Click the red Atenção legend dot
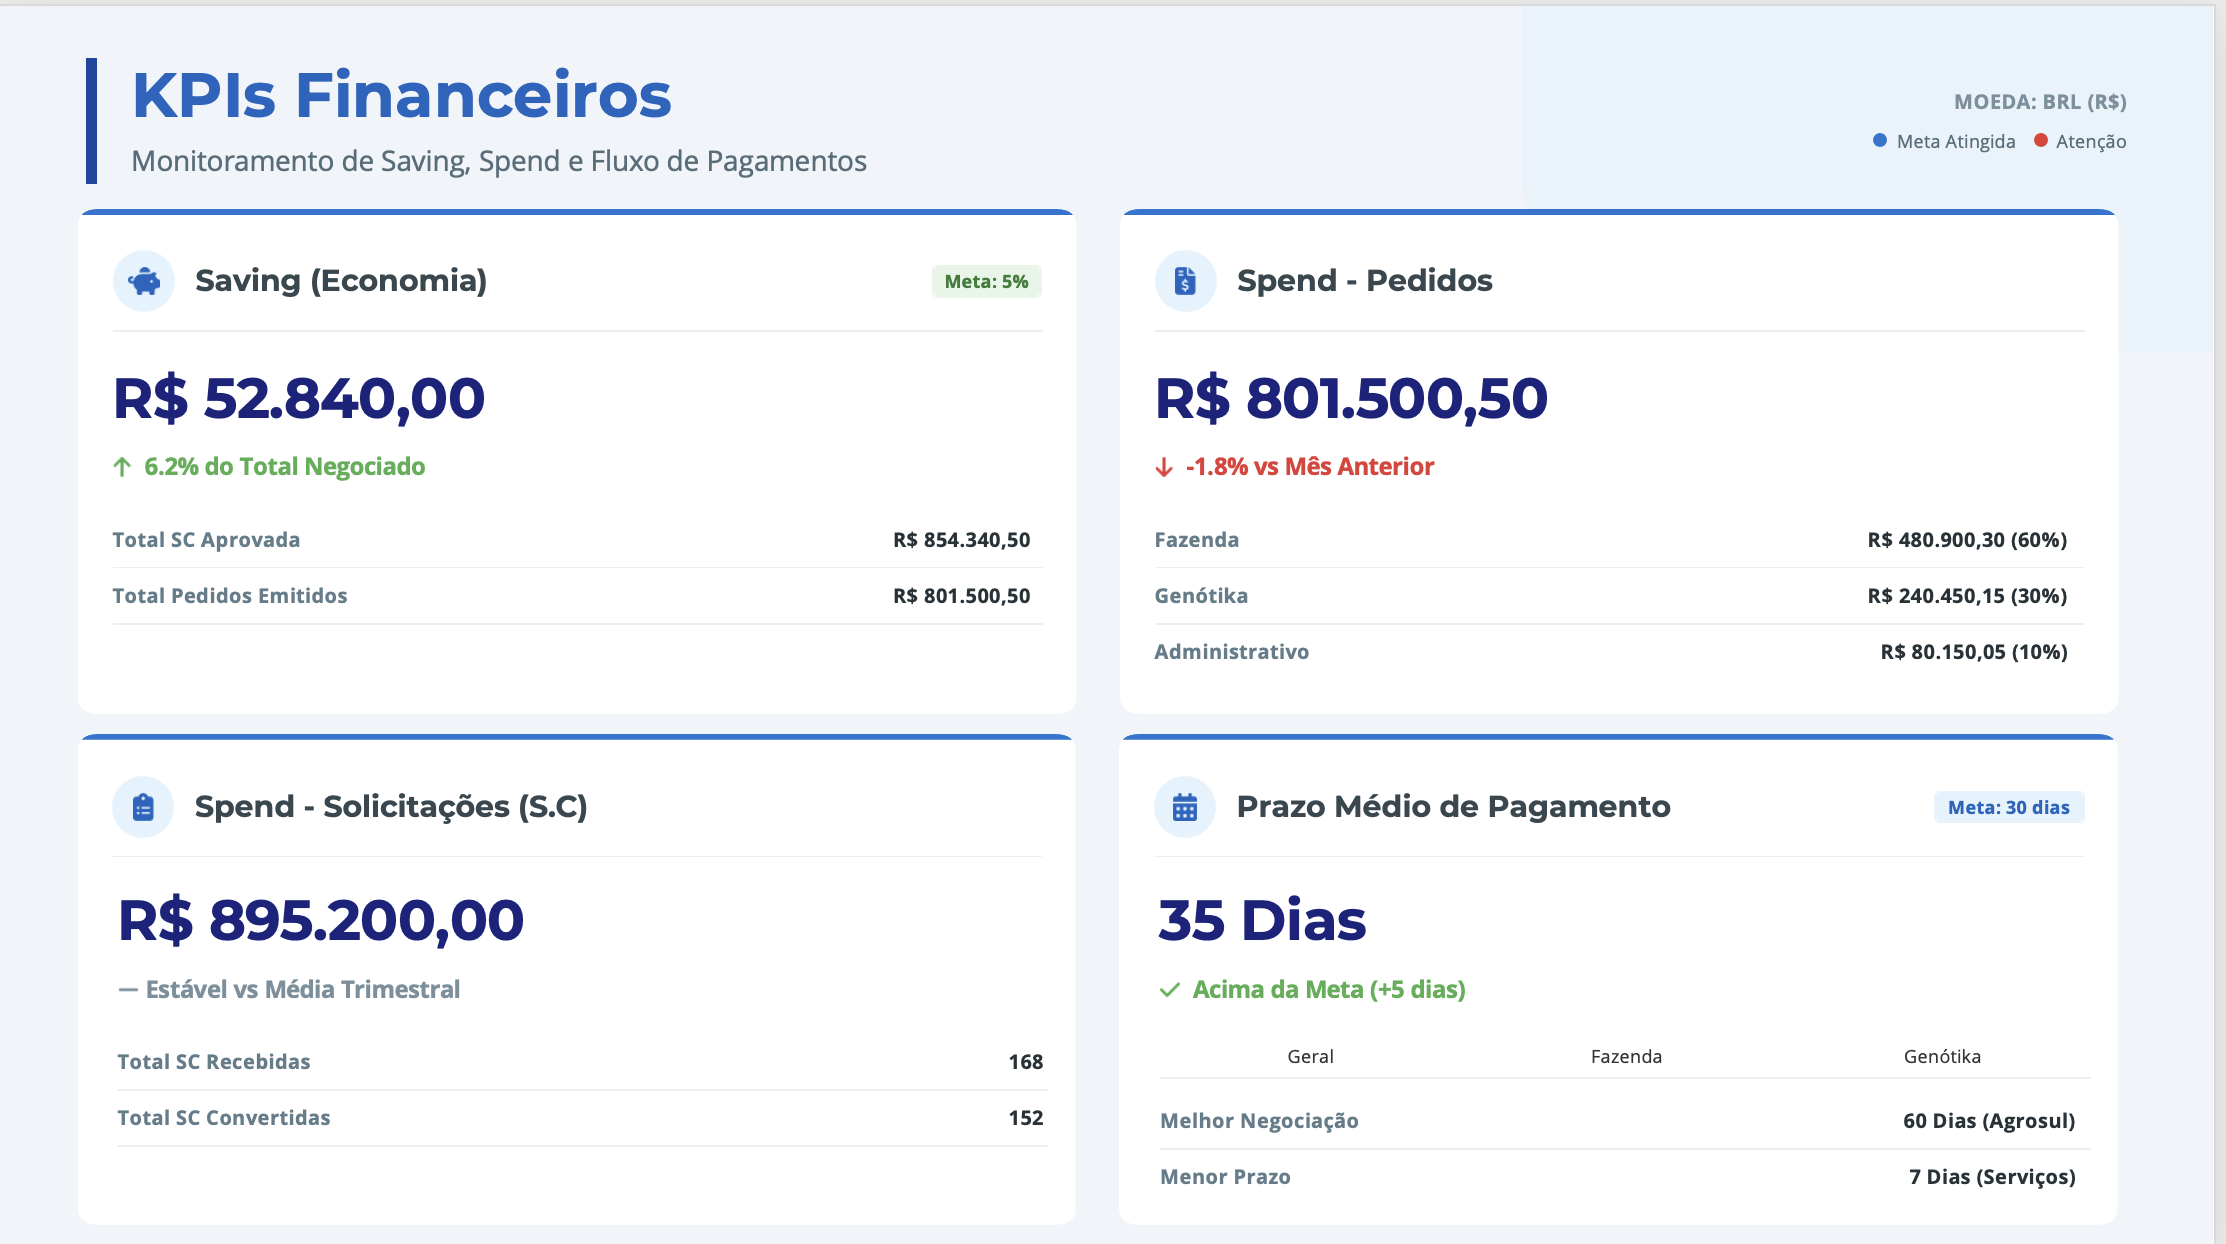Screen dimensions: 2226x1244 point(2041,141)
